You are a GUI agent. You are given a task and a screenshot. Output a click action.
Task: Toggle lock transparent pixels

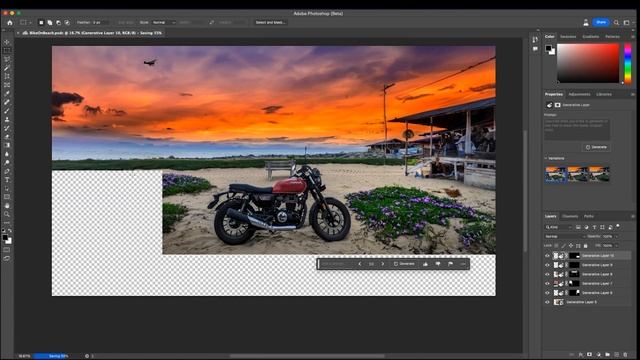click(x=556, y=246)
